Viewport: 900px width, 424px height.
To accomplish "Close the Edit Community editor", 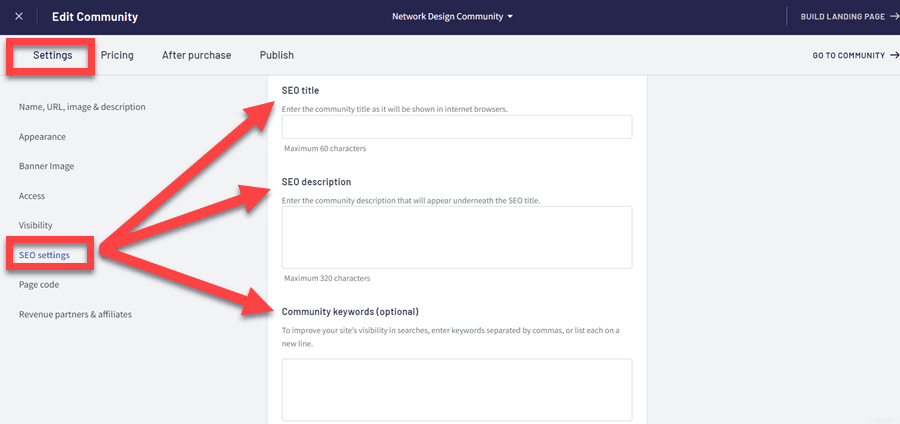I will coord(19,17).
